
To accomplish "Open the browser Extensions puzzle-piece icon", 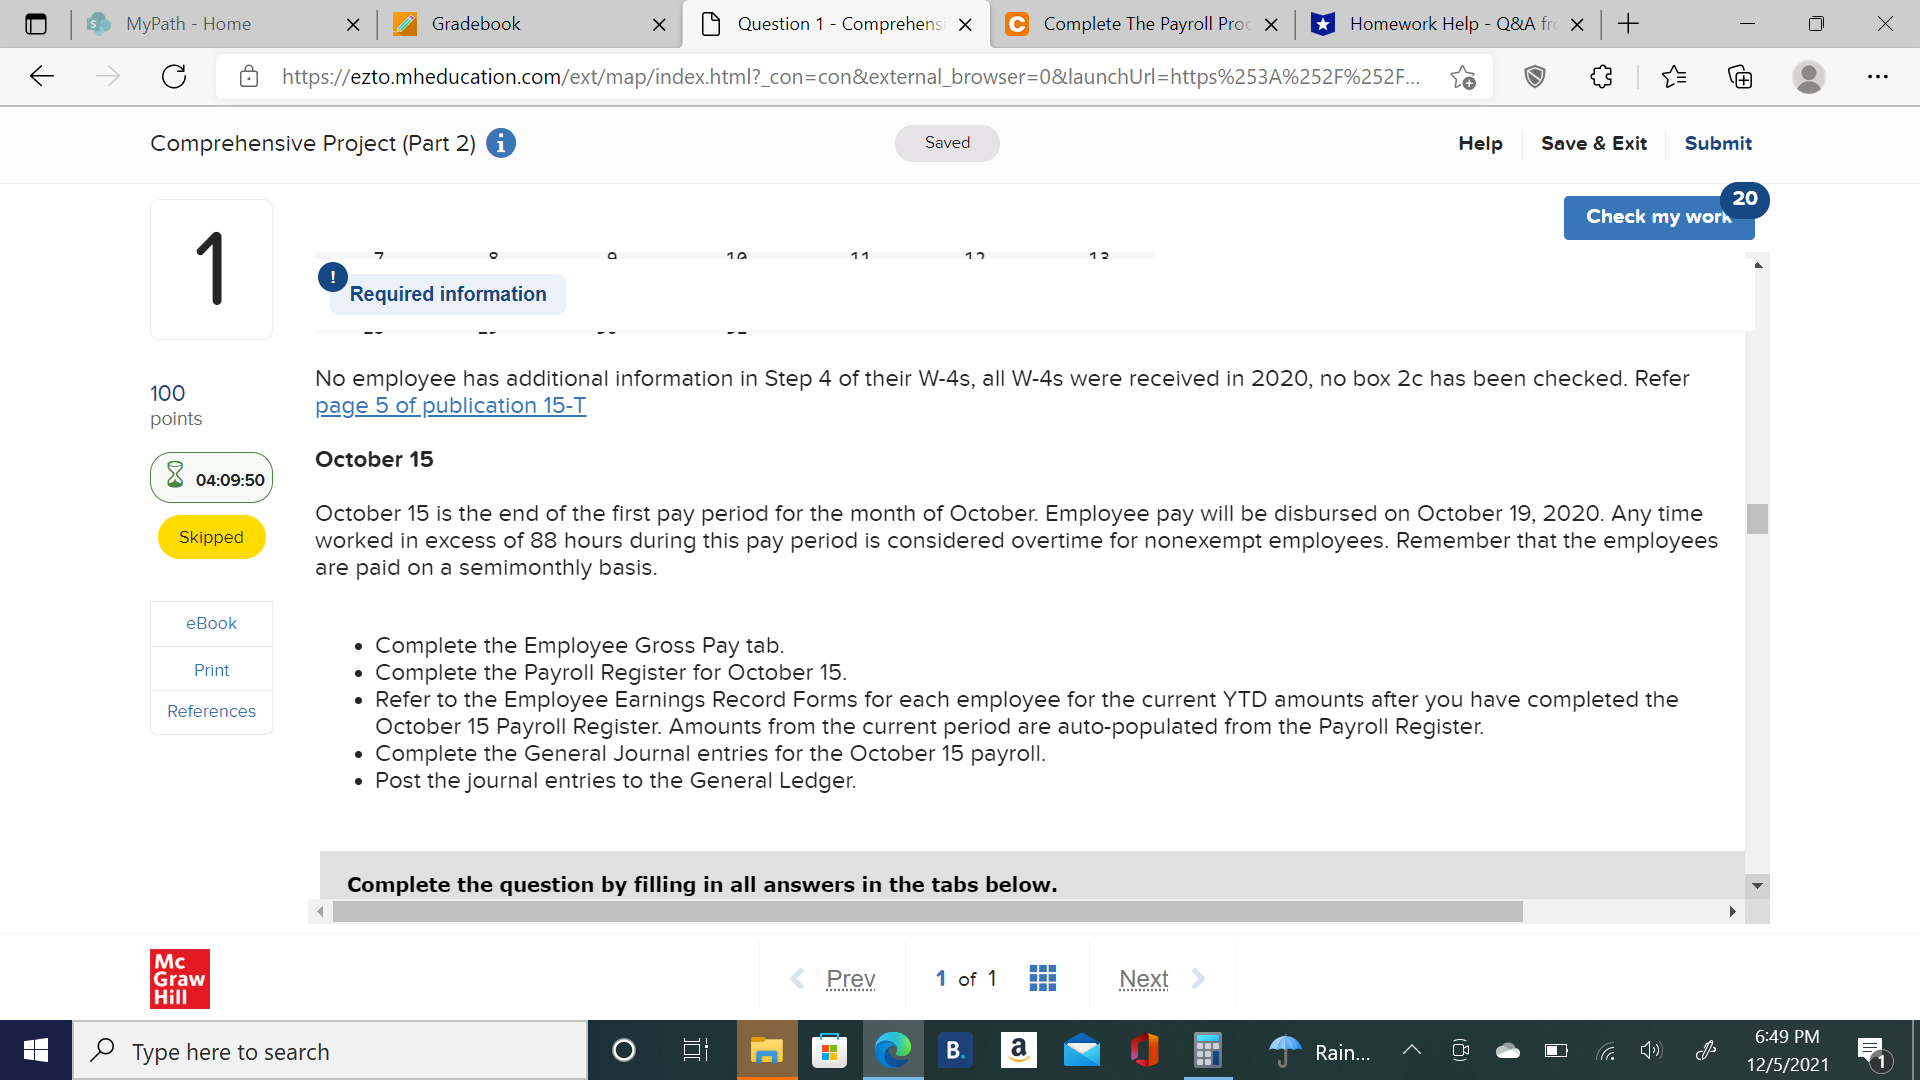I will click(x=1601, y=76).
